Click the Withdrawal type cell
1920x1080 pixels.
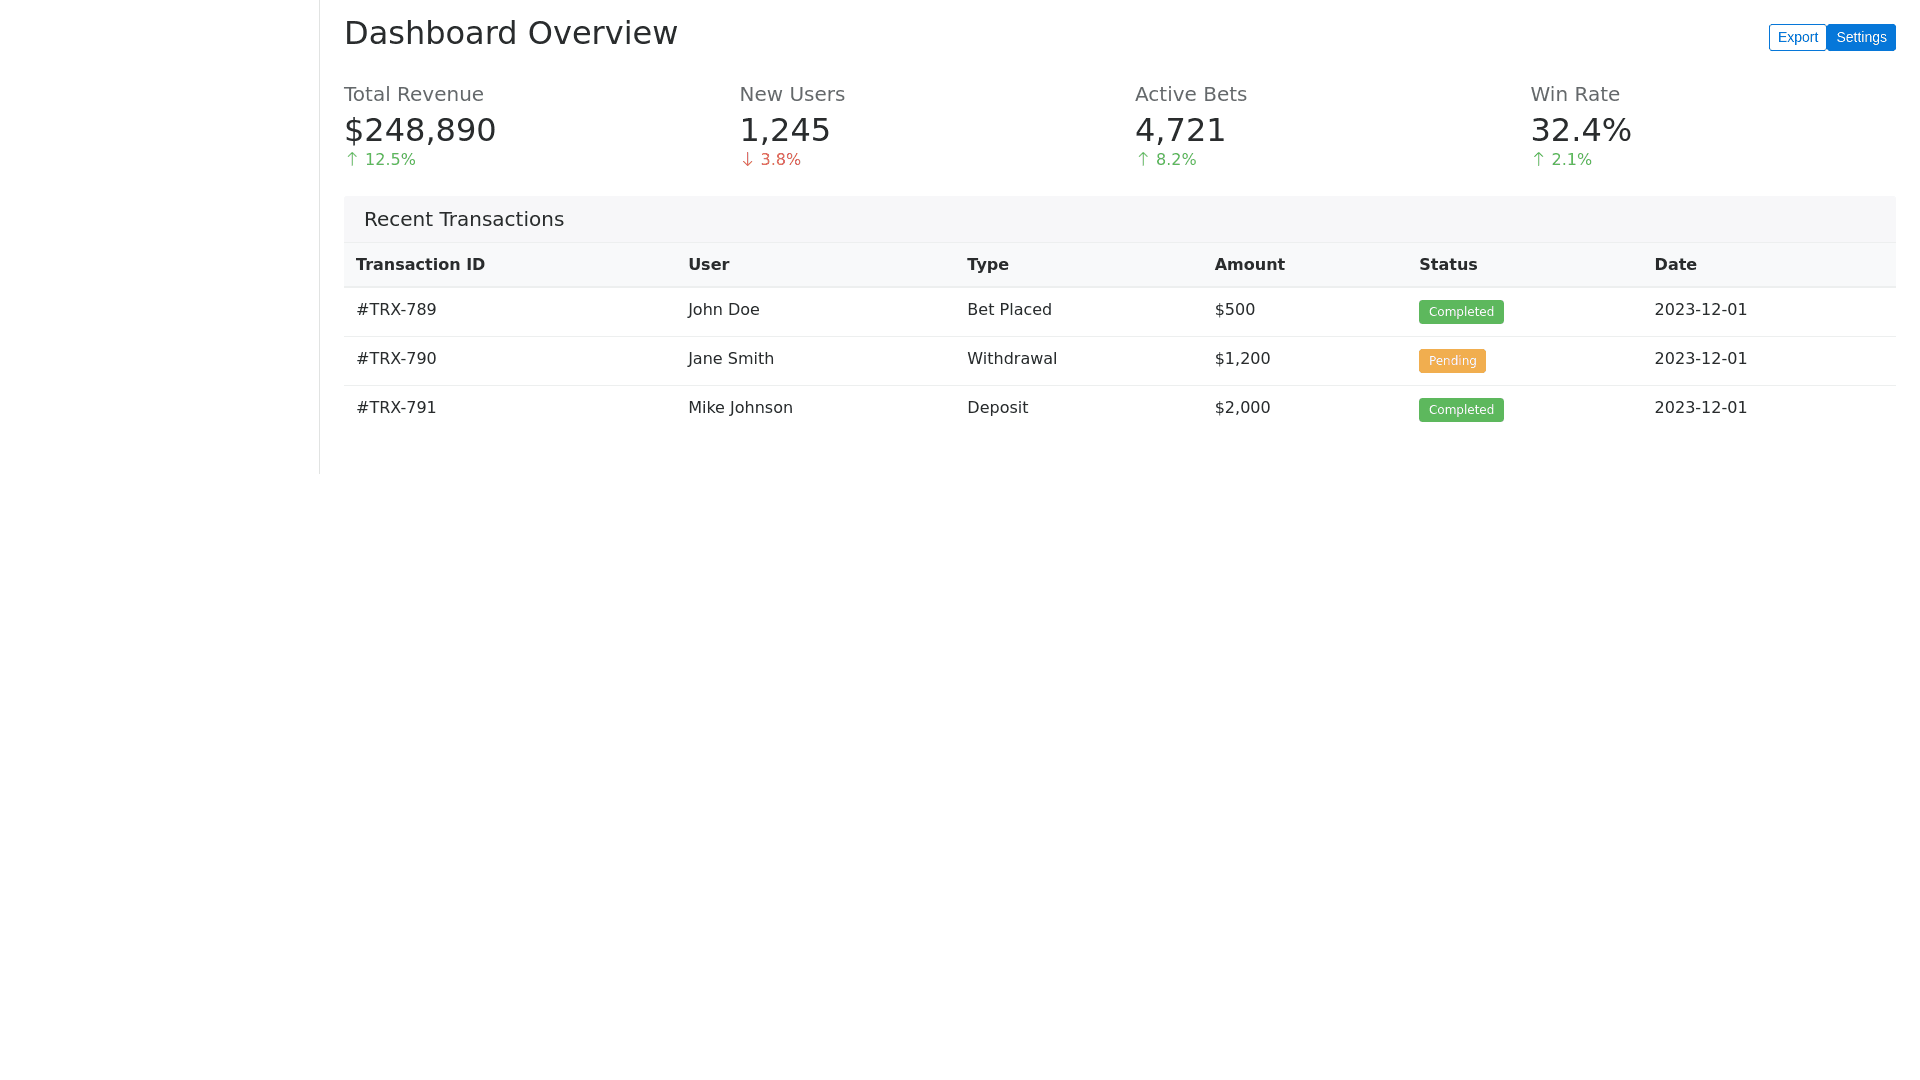pos(1011,359)
